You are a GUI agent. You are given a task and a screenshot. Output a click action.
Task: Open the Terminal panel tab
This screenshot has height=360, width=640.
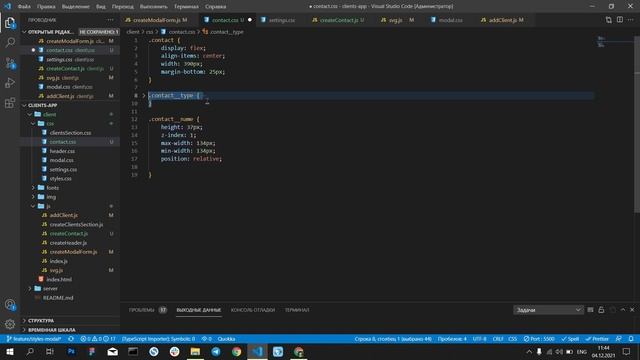[x=297, y=310]
